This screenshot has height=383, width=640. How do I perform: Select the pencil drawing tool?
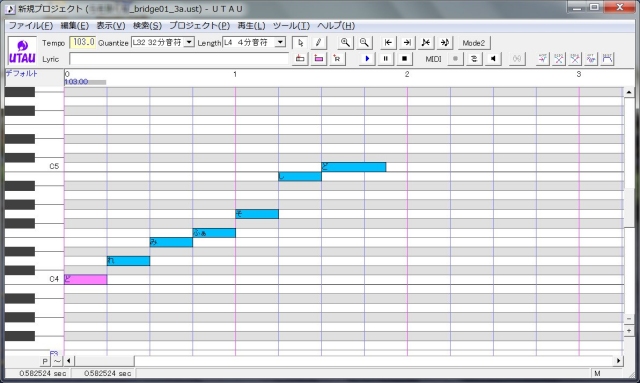point(318,42)
